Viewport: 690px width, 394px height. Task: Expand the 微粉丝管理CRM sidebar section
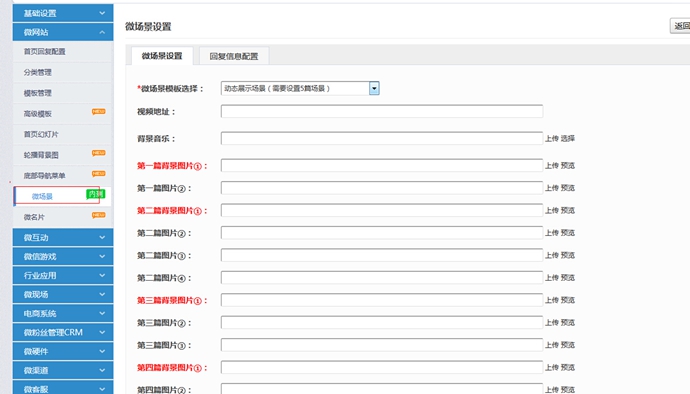(63, 332)
